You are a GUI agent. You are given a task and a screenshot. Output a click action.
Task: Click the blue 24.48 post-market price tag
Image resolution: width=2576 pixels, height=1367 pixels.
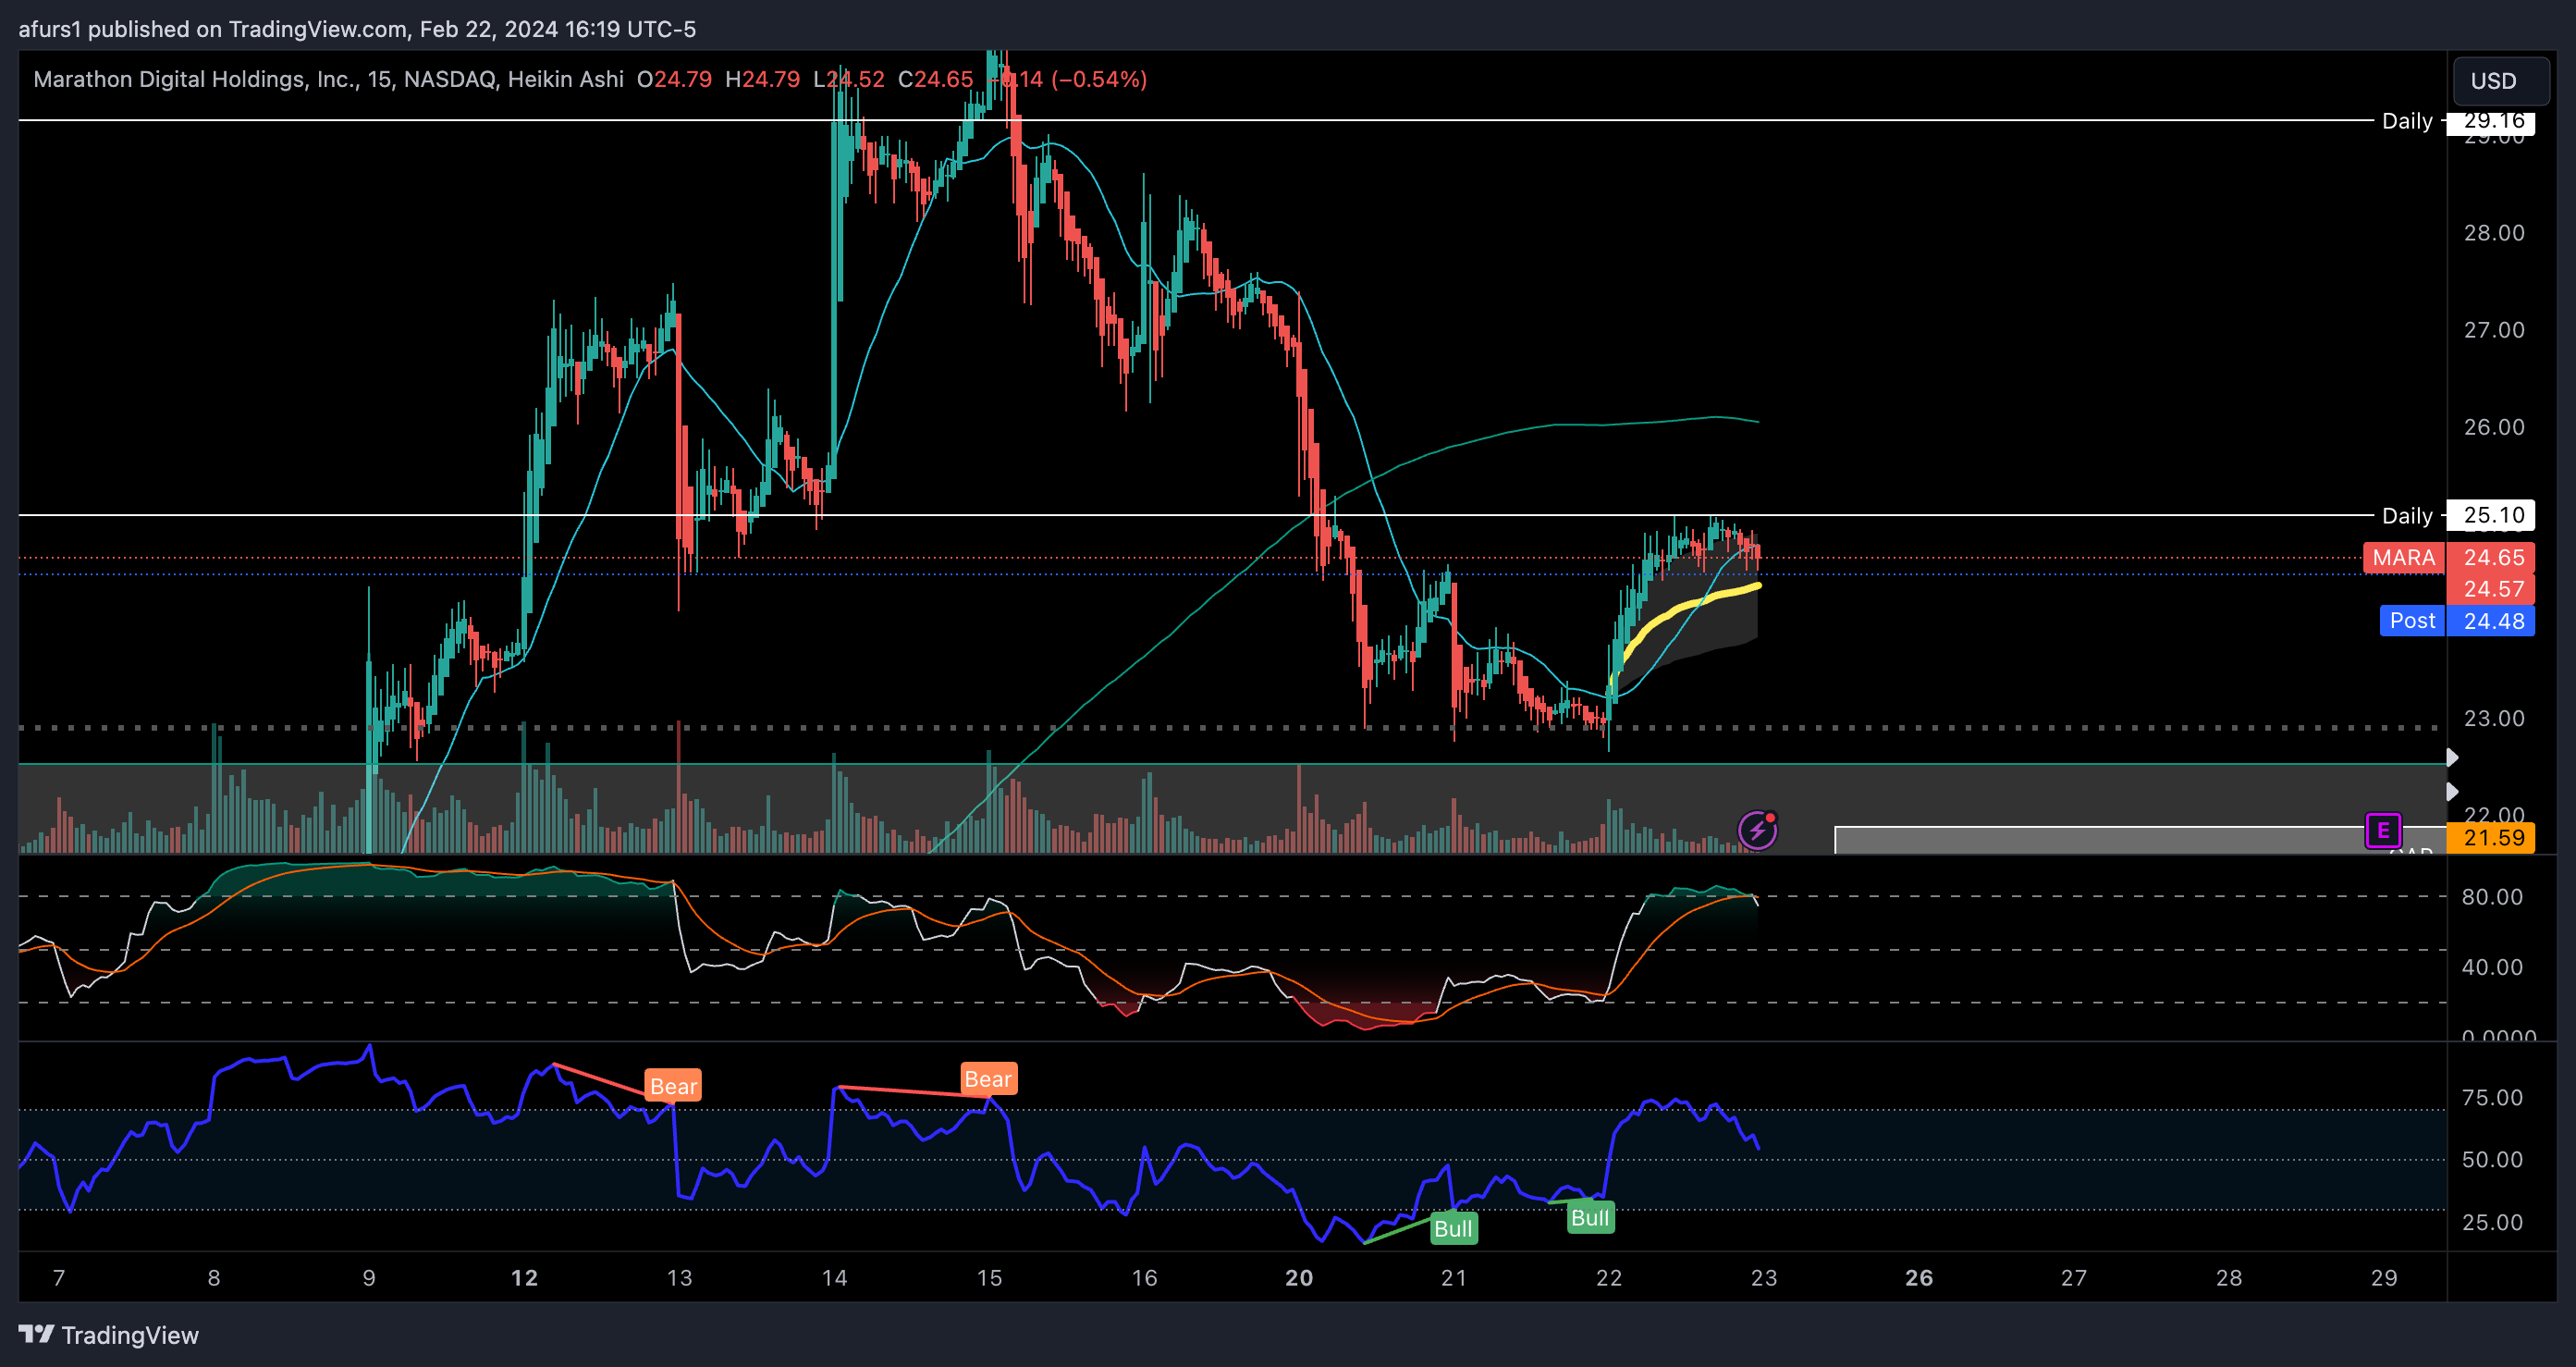[x=2491, y=621]
